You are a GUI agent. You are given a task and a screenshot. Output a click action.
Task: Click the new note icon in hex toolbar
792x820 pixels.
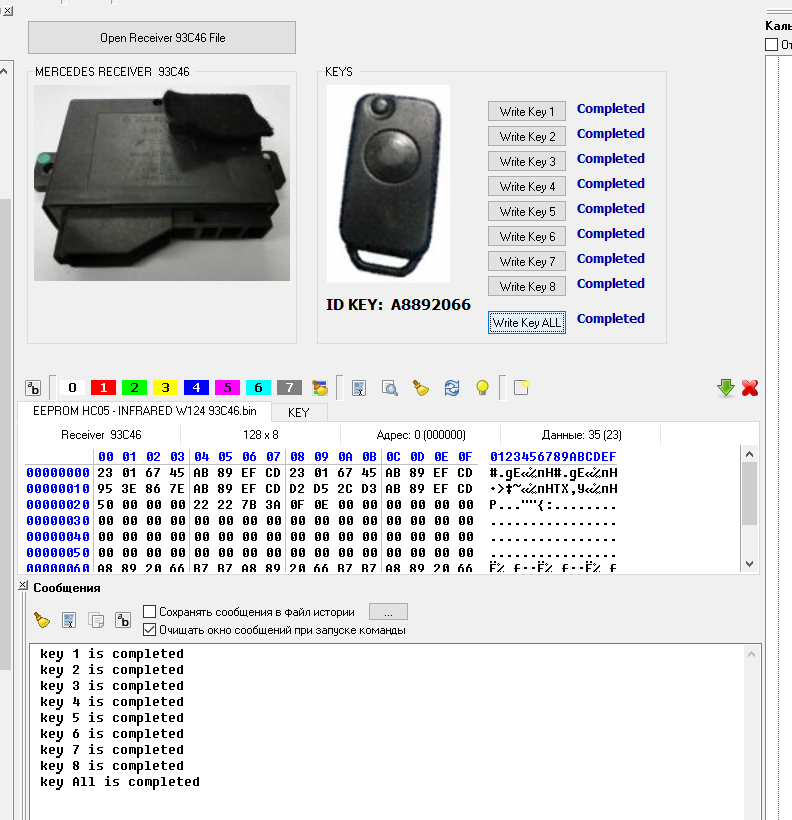coord(520,388)
